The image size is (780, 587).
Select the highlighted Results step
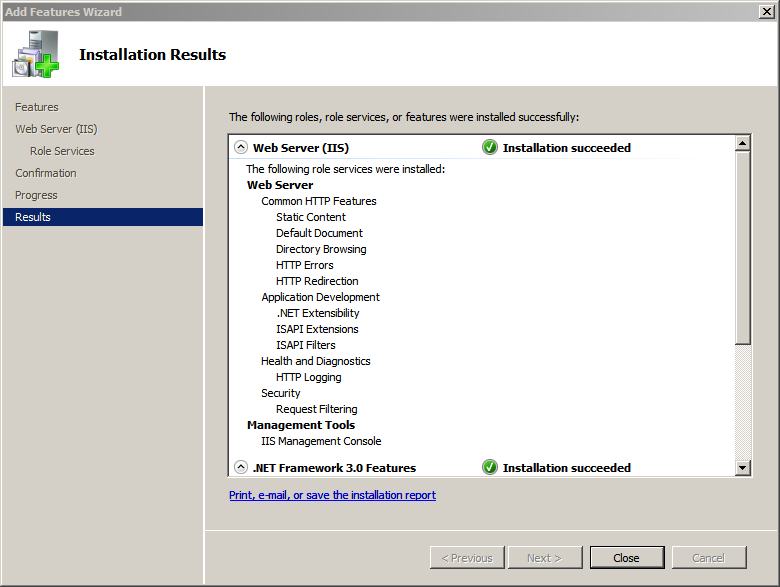[x=103, y=217]
